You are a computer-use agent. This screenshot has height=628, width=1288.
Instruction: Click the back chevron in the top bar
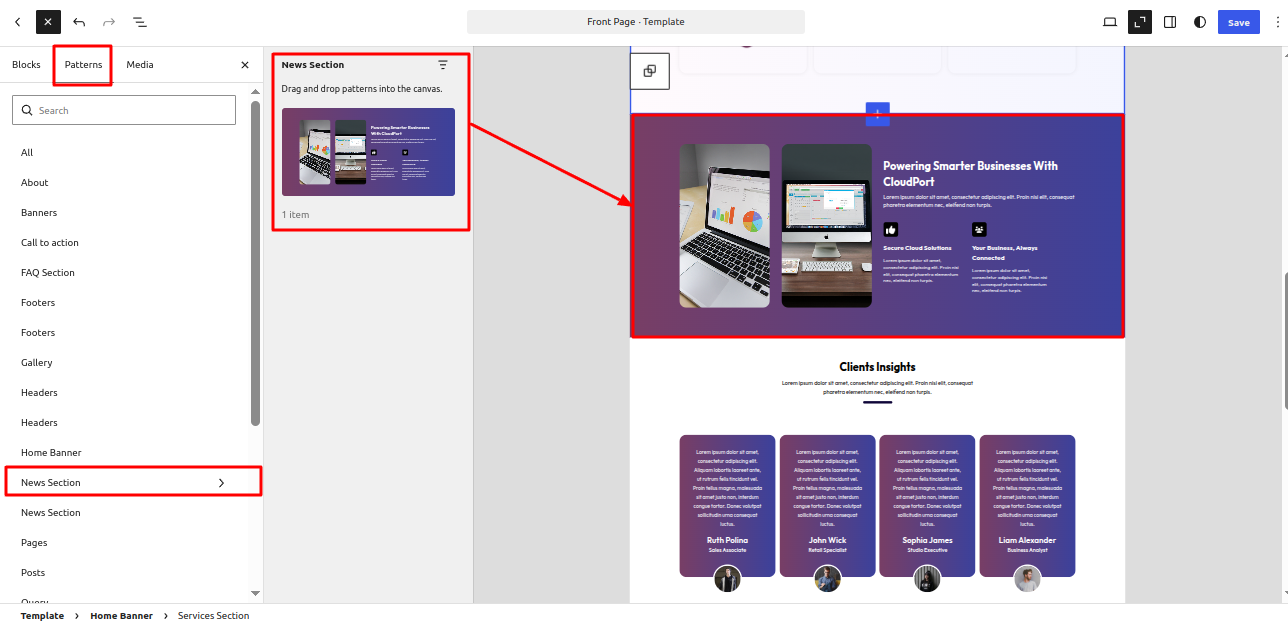[17, 22]
